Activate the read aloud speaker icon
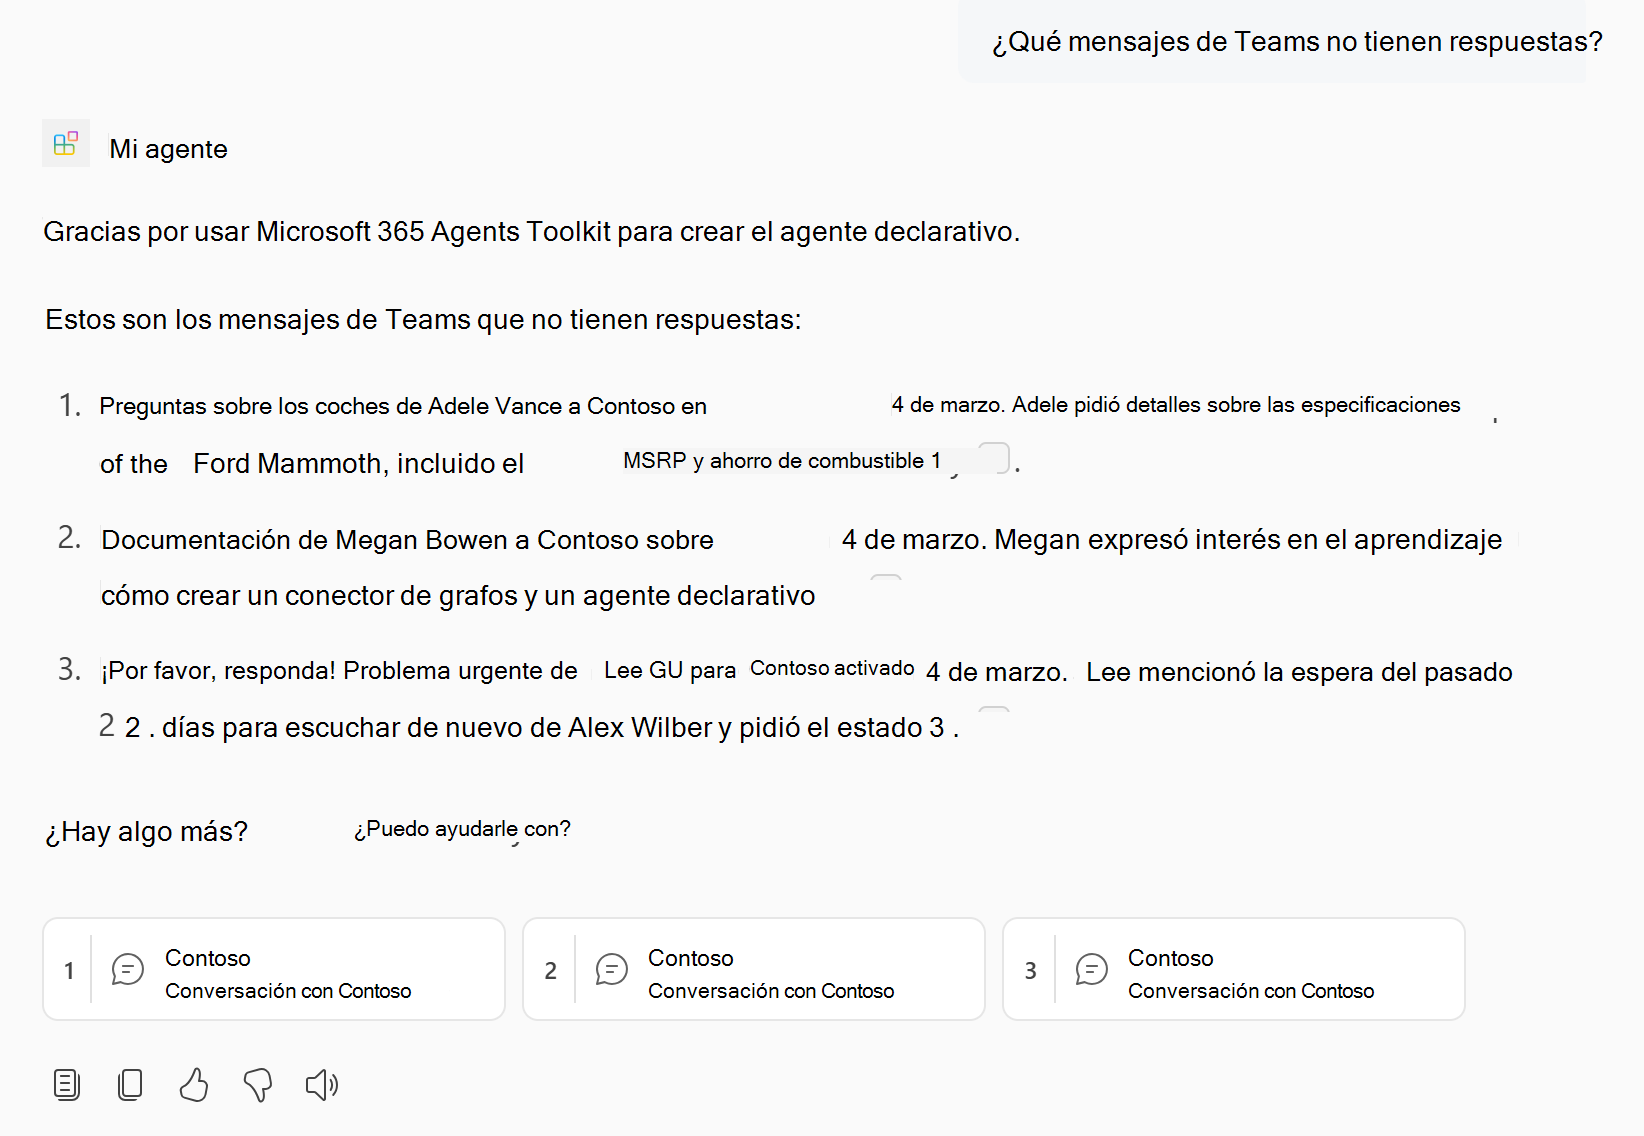Screen dimensions: 1644x1136 pos(322,1084)
